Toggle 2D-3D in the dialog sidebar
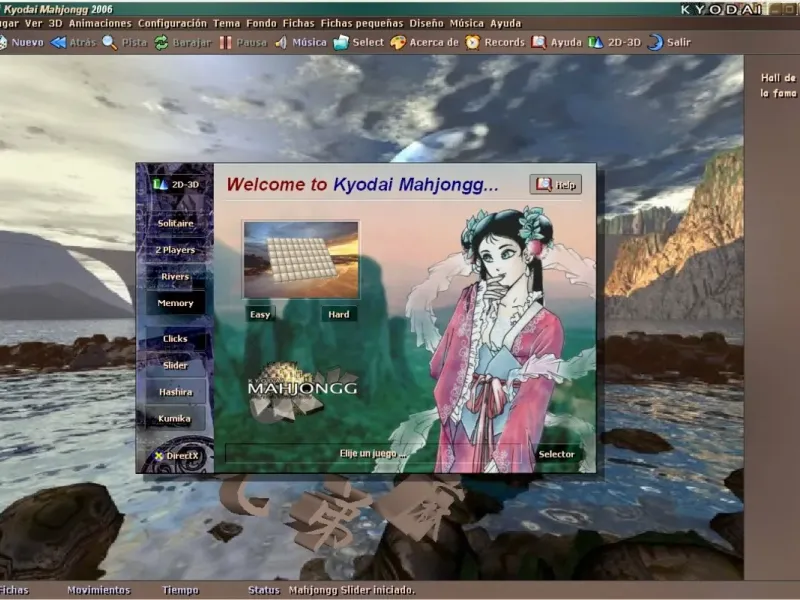The image size is (800, 600). pyautogui.click(x=176, y=184)
